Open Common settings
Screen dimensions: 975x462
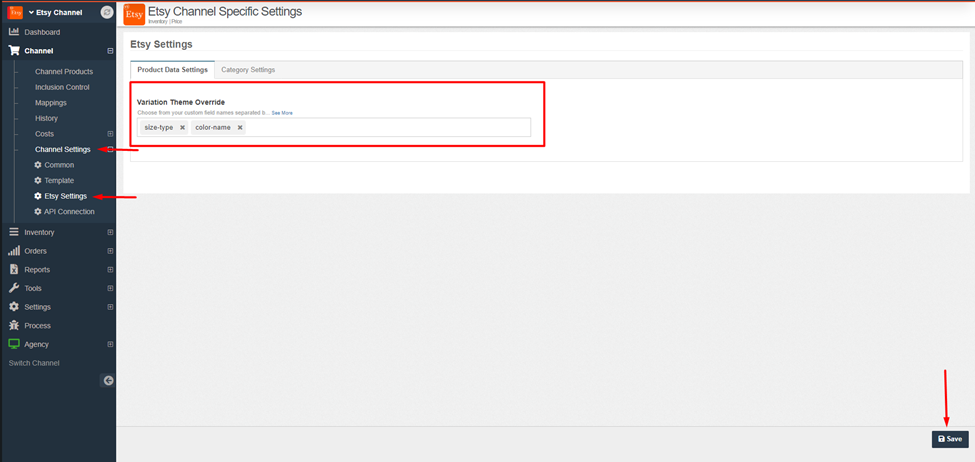tap(59, 165)
